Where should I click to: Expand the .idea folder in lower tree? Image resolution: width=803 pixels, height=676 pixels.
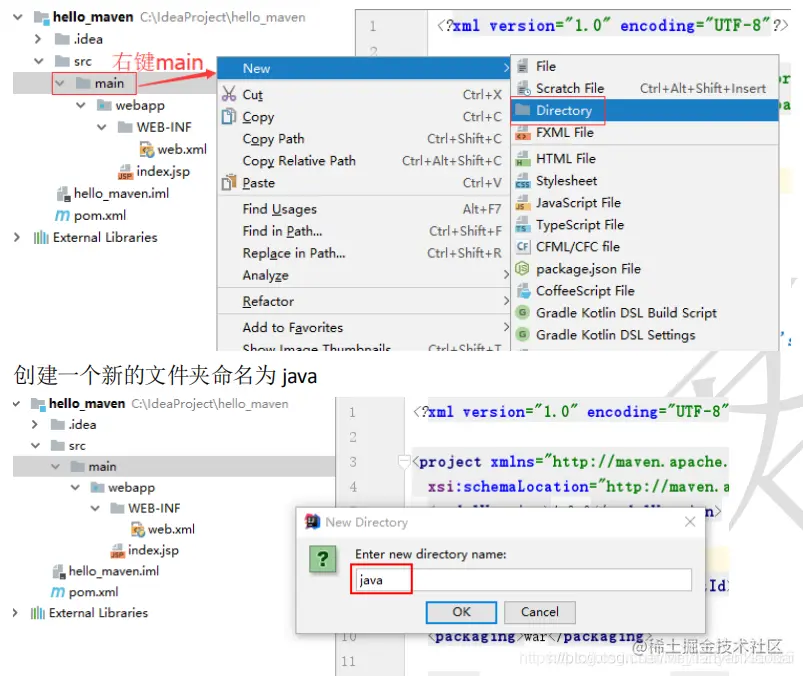point(34,425)
